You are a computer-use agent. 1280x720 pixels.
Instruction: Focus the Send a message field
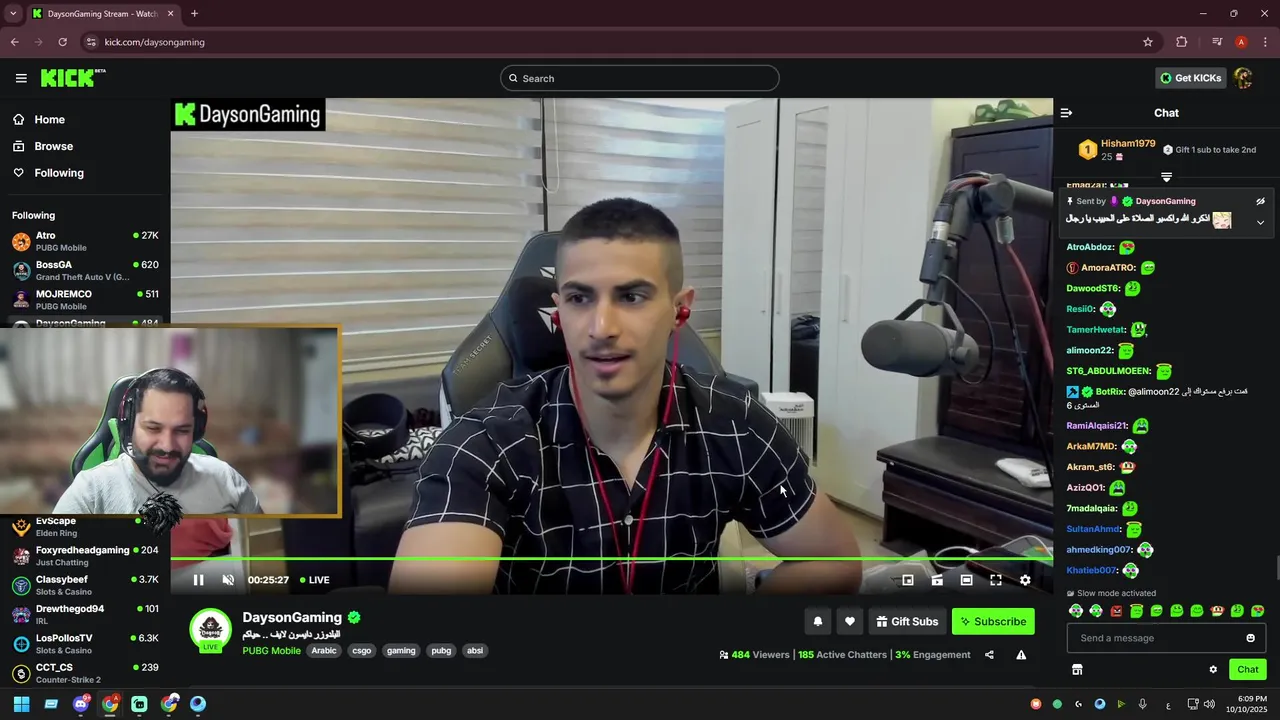point(1166,638)
